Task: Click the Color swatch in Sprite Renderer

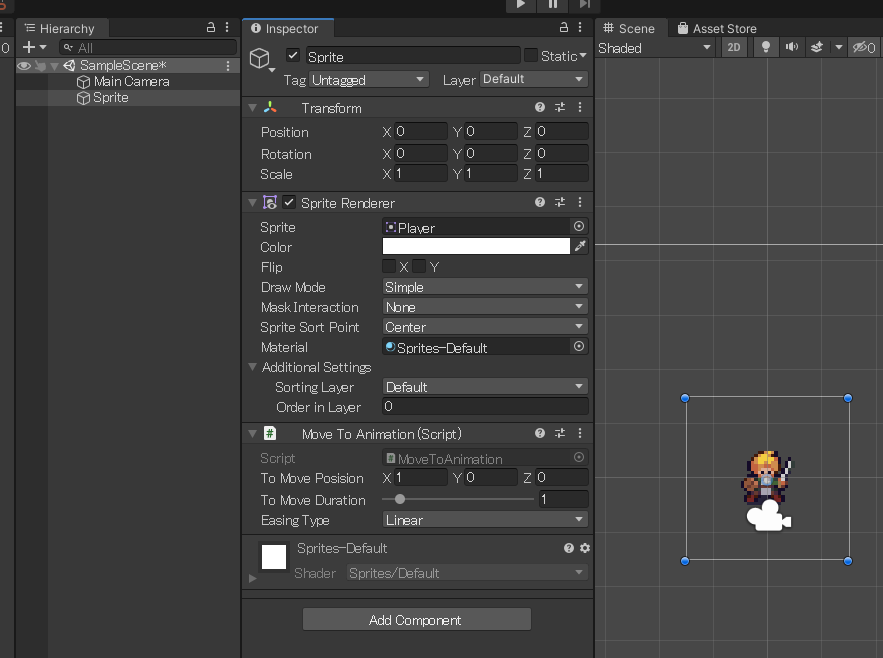Action: point(476,247)
